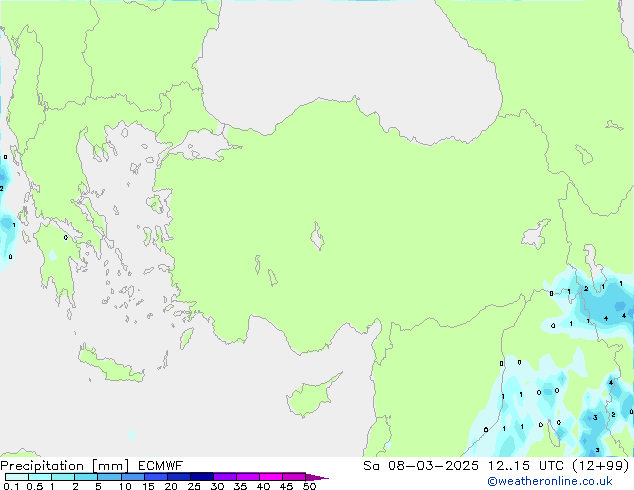Click the '12..15 UTC' time text

click(x=526, y=466)
